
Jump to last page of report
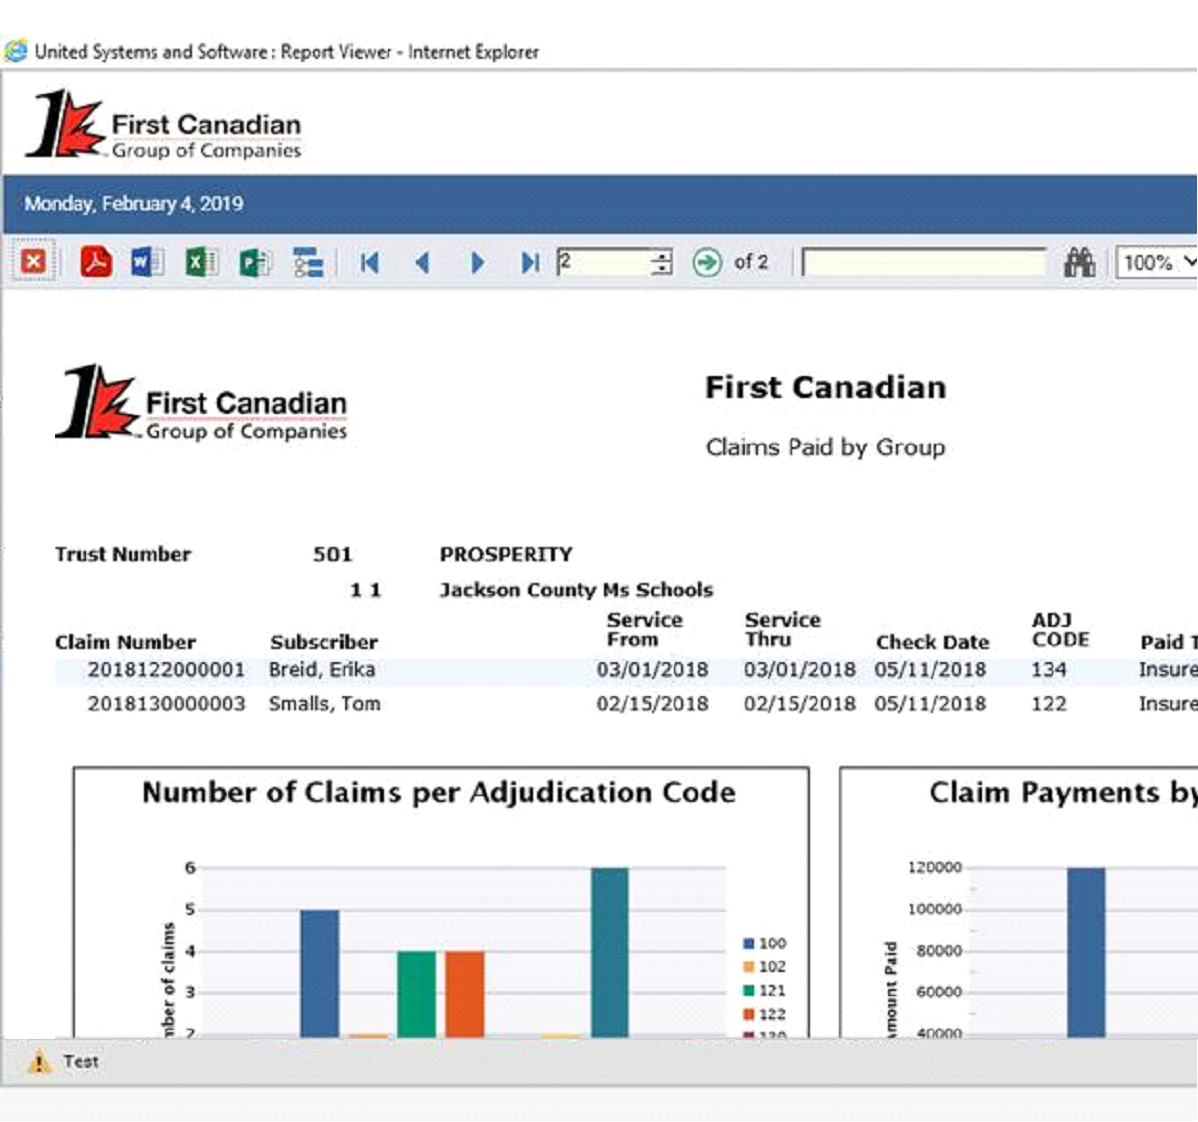click(x=529, y=263)
